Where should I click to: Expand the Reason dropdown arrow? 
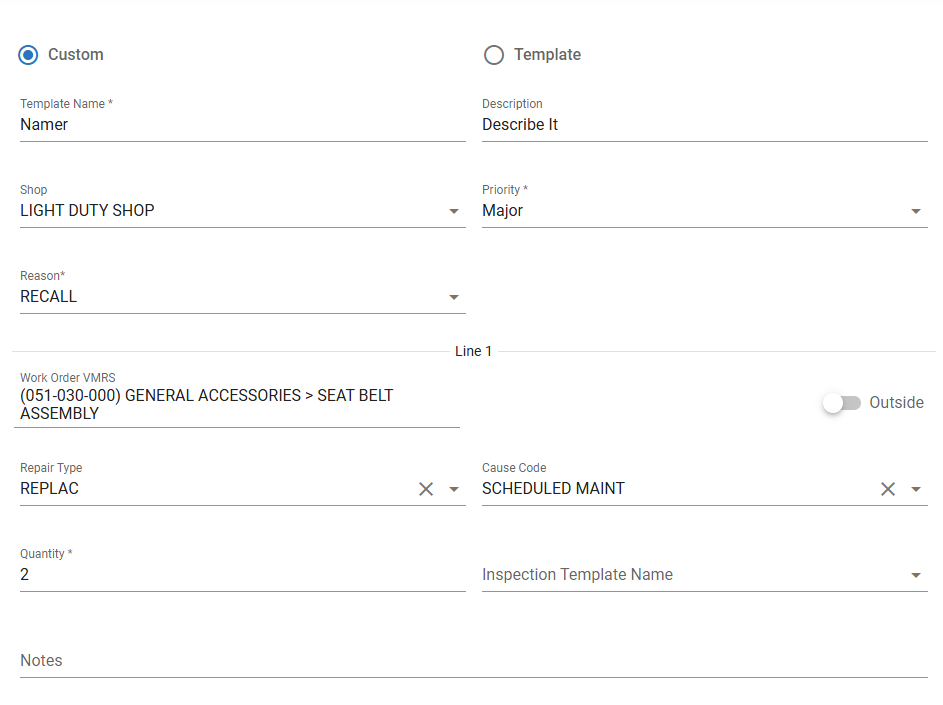[454, 297]
